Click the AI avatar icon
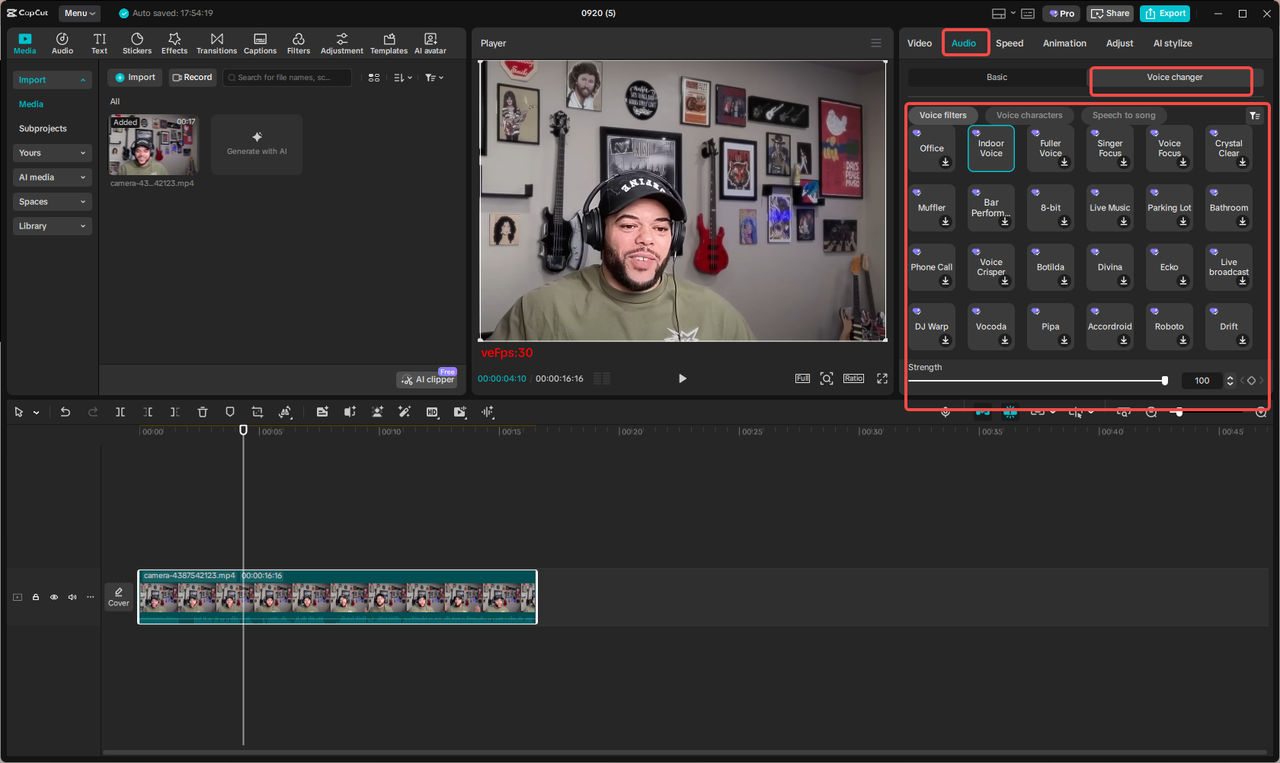 click(430, 42)
